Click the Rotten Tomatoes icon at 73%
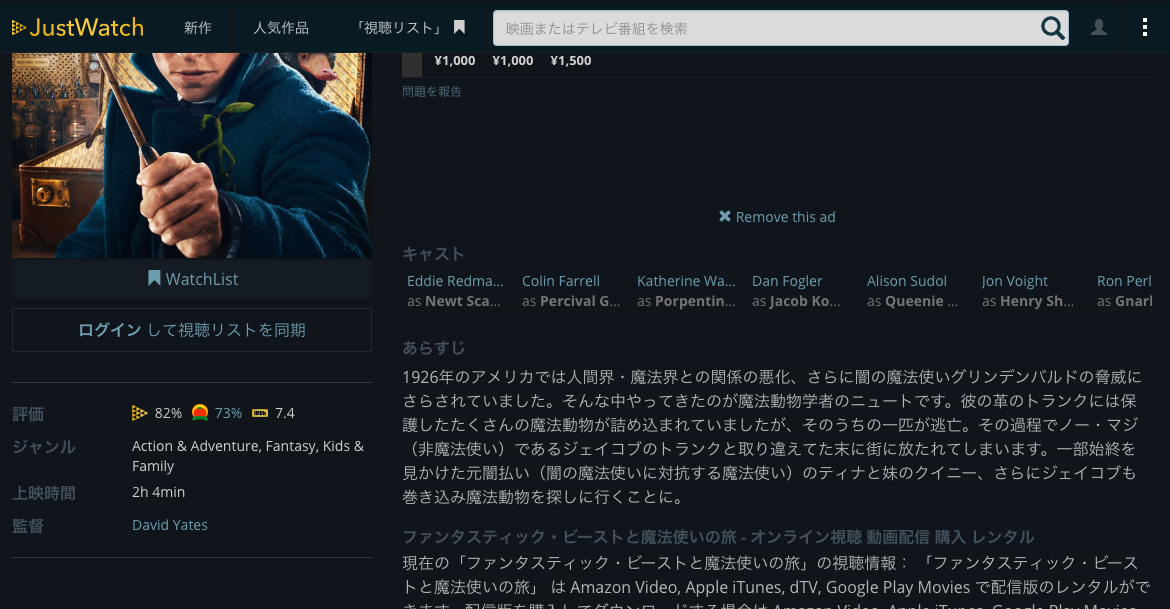 pyautogui.click(x=199, y=413)
